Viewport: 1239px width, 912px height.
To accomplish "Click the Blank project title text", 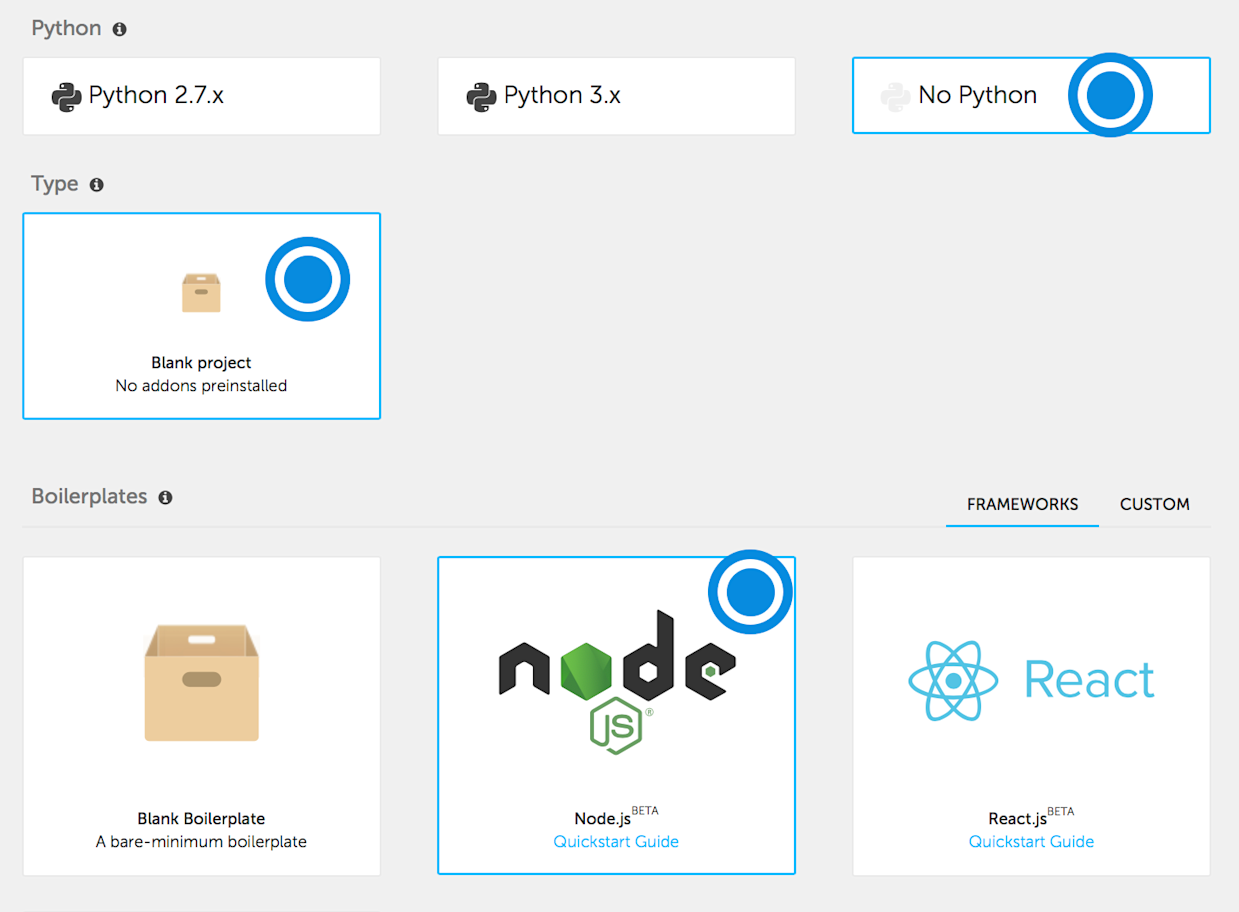I will [x=201, y=363].
